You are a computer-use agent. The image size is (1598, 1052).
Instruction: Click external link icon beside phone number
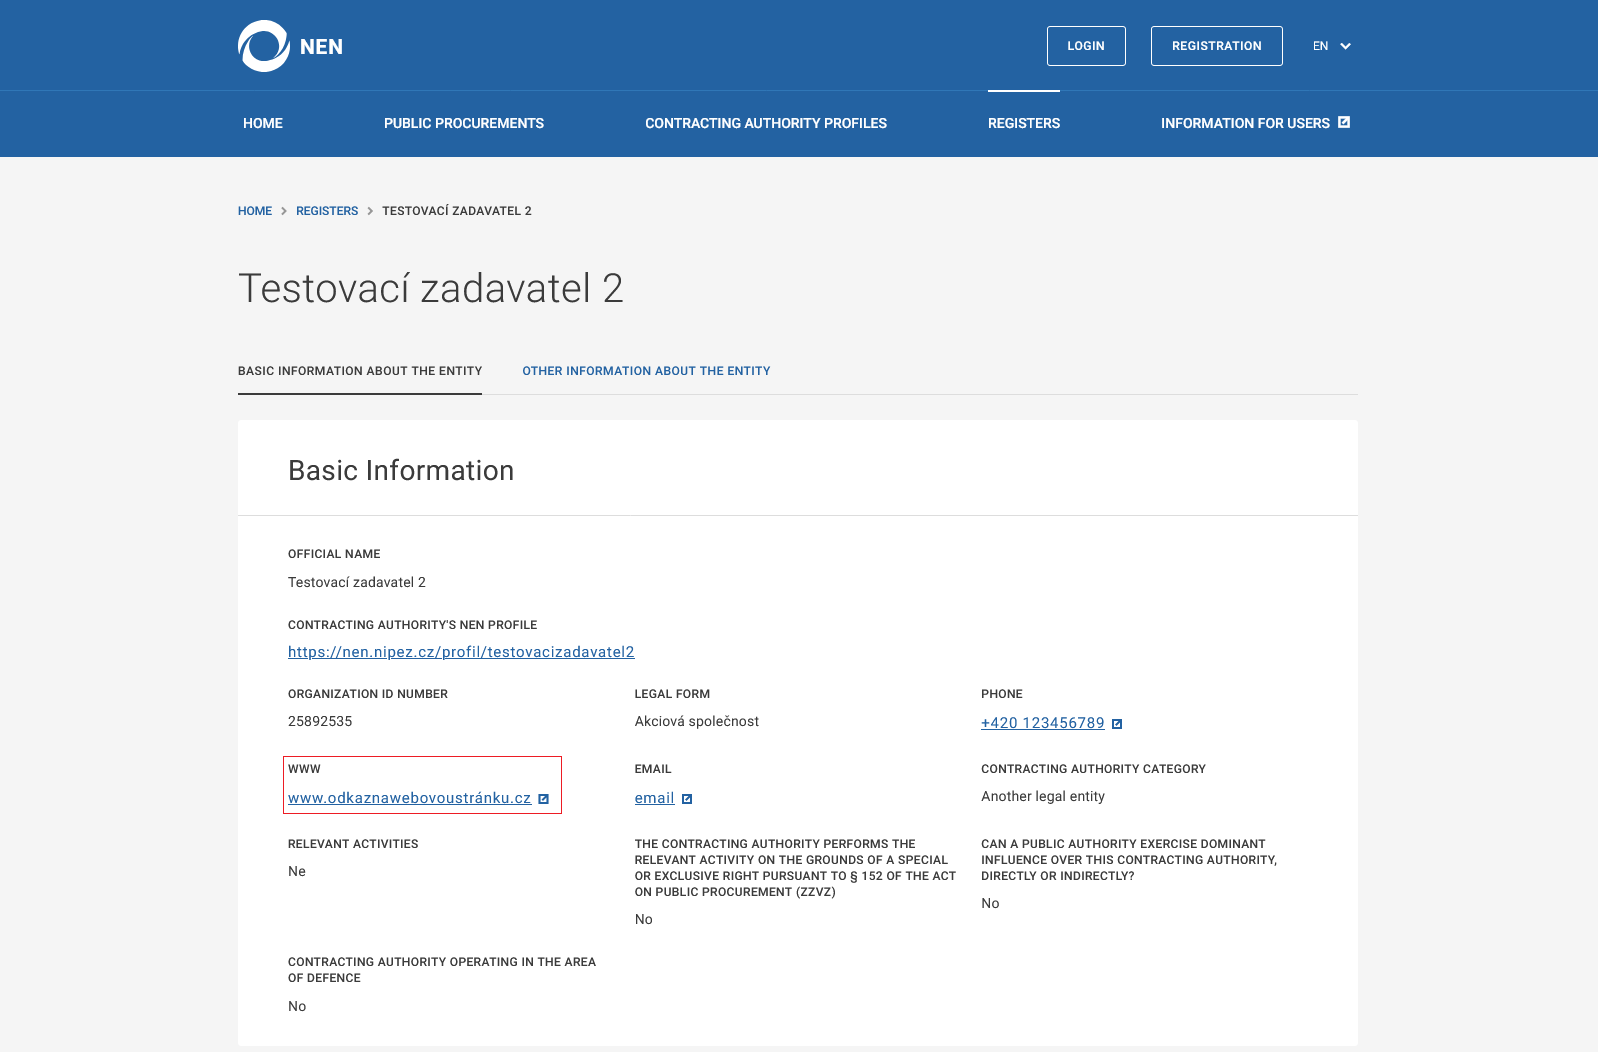pos(1117,724)
